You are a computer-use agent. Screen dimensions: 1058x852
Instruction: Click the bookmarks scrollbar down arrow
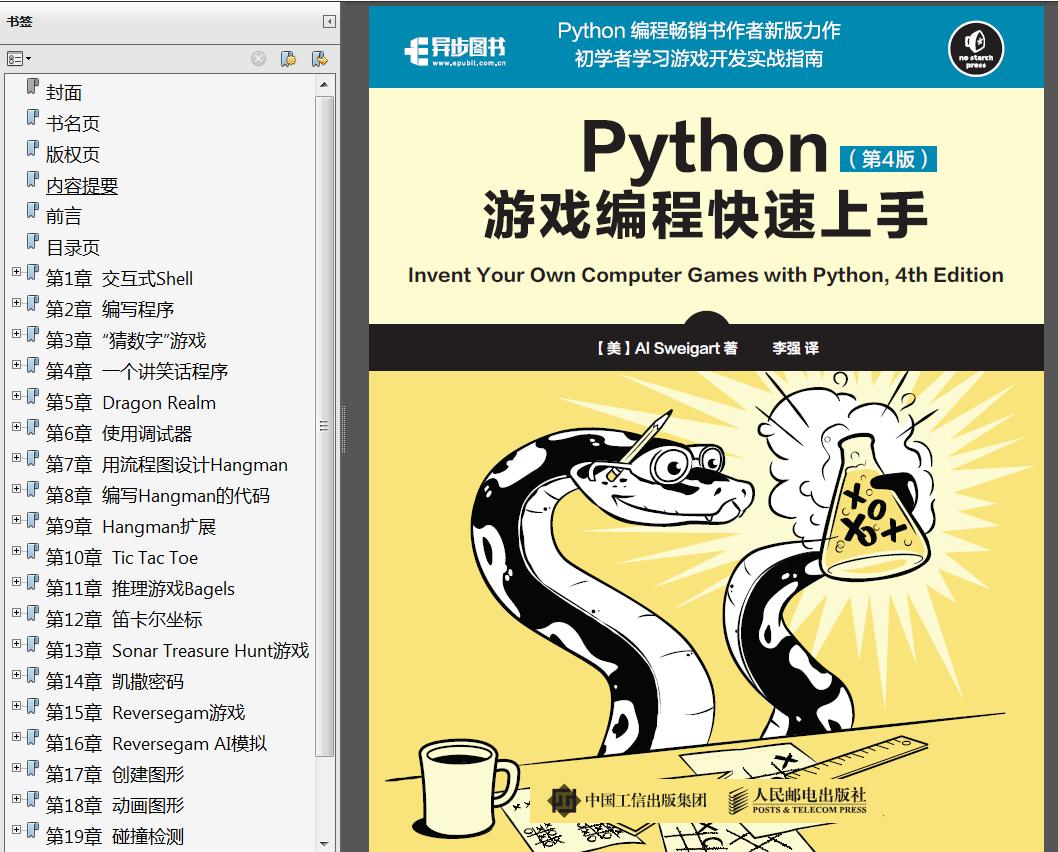click(x=325, y=844)
